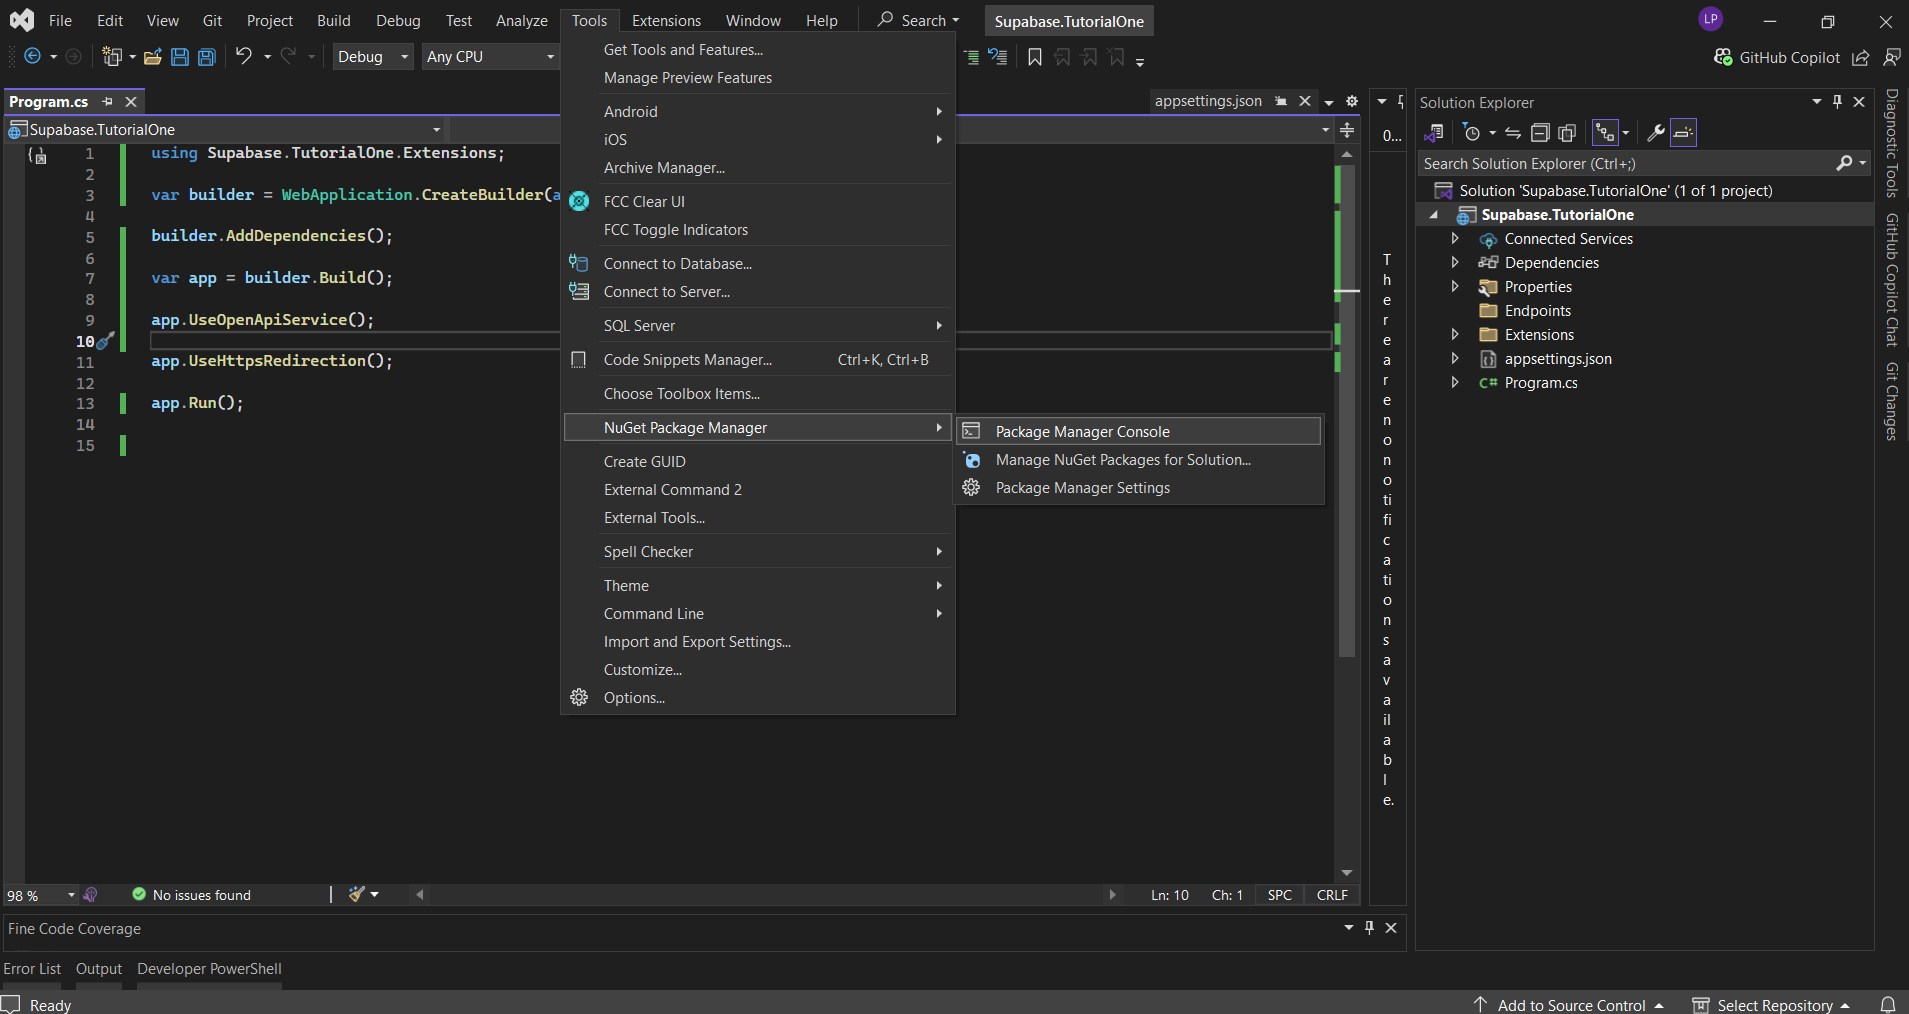Click Options in Tools menu
This screenshot has width=1909, height=1014.
click(x=757, y=697)
